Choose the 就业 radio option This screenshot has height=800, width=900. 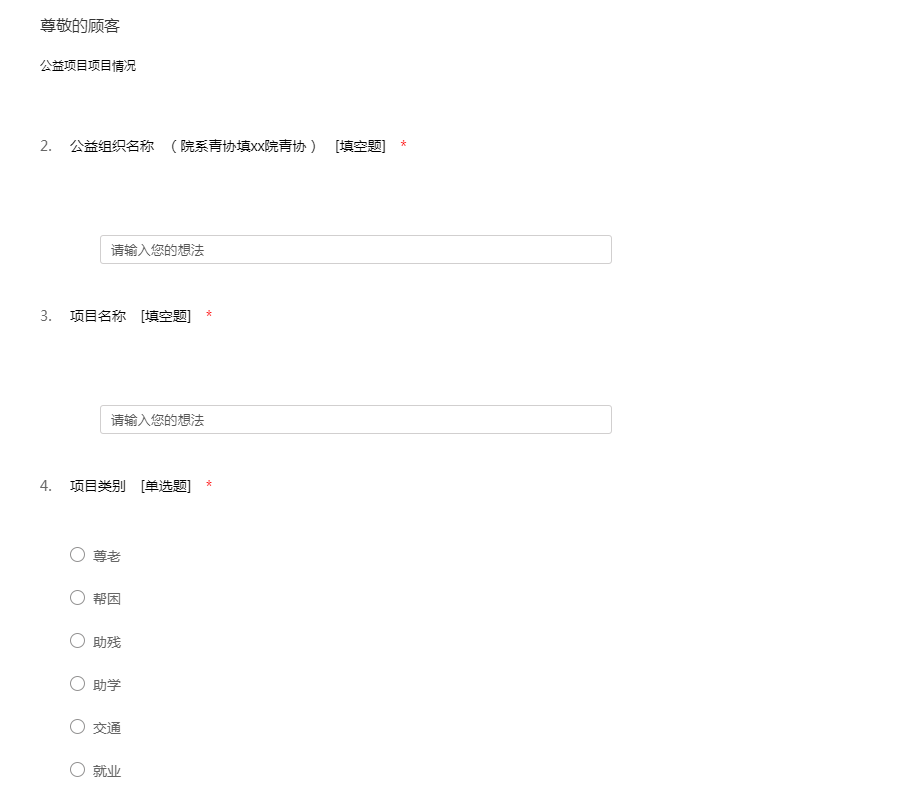(77, 770)
